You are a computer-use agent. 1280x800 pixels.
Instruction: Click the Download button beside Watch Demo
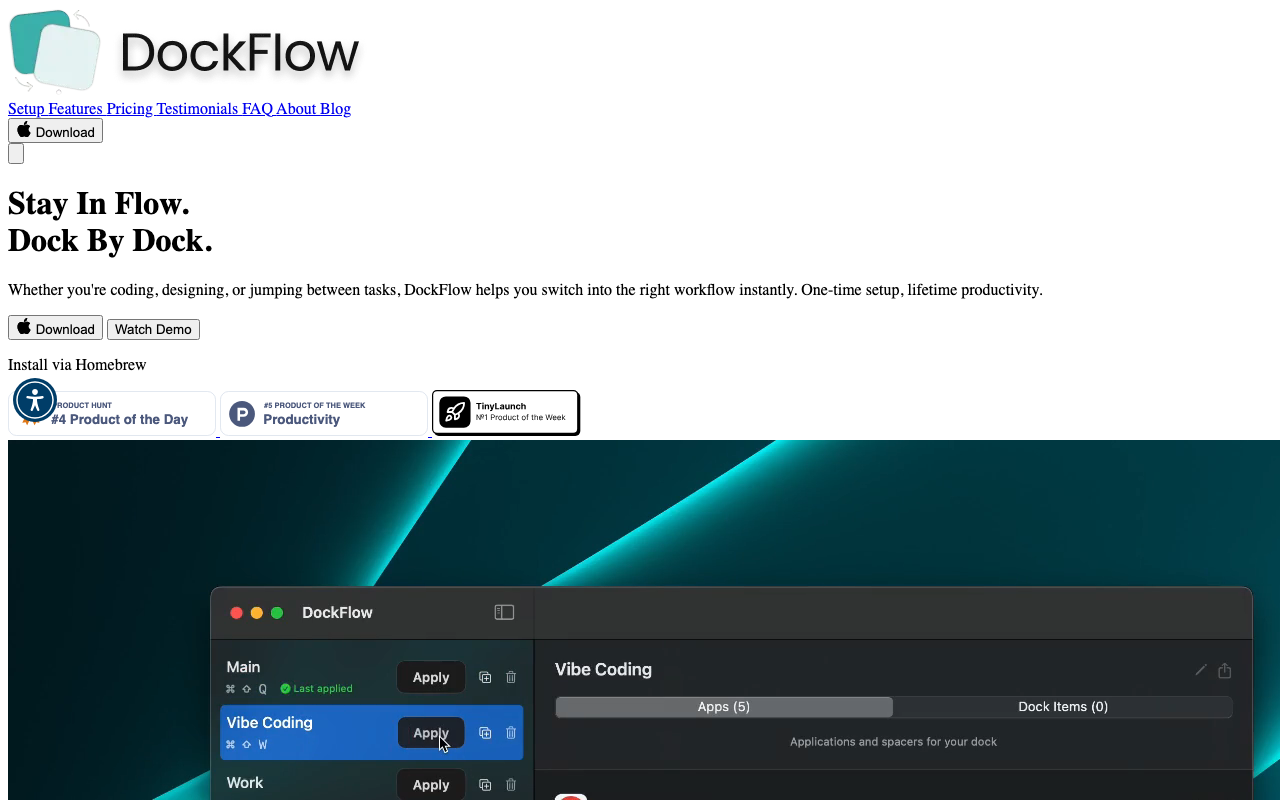(55, 328)
